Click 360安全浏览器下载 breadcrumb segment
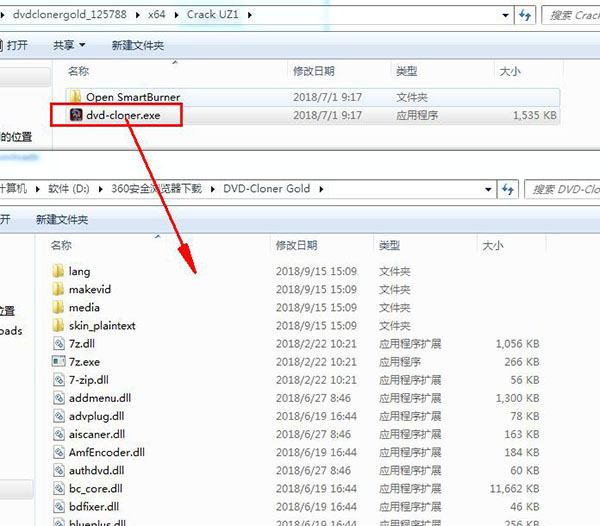Screen dimensions: 600x526 (x=156, y=188)
